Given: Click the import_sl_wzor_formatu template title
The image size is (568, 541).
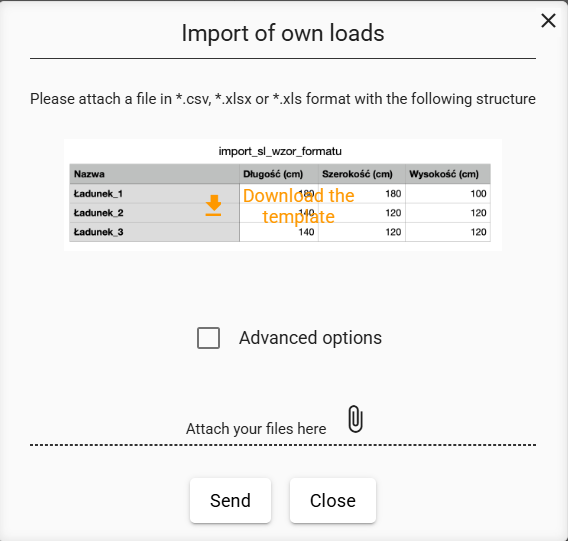Looking at the screenshot, I should pyautogui.click(x=280, y=151).
